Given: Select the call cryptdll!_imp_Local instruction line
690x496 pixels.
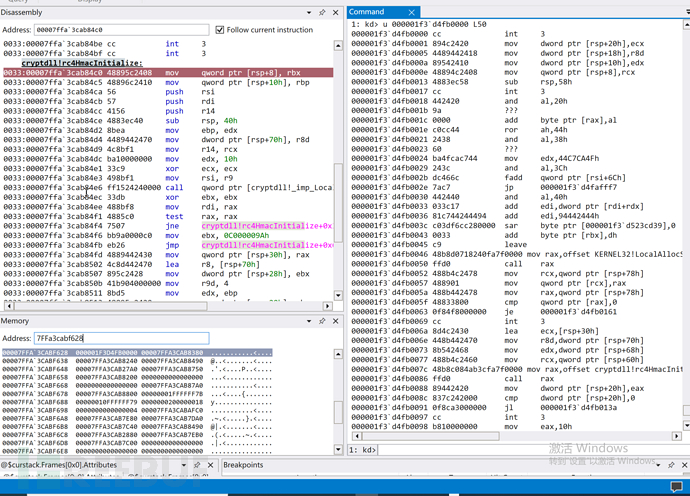Looking at the screenshot, I should click(x=168, y=187).
